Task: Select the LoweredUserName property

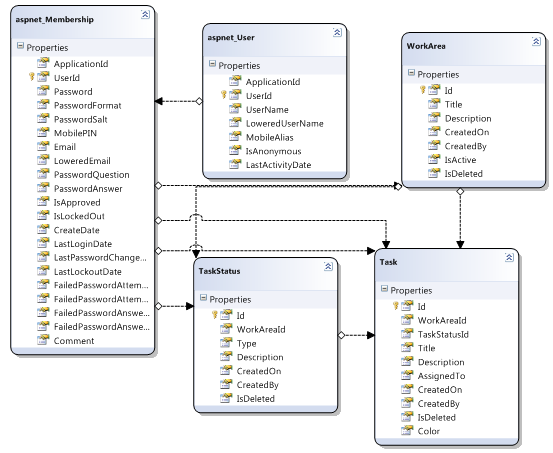Action: pos(285,124)
